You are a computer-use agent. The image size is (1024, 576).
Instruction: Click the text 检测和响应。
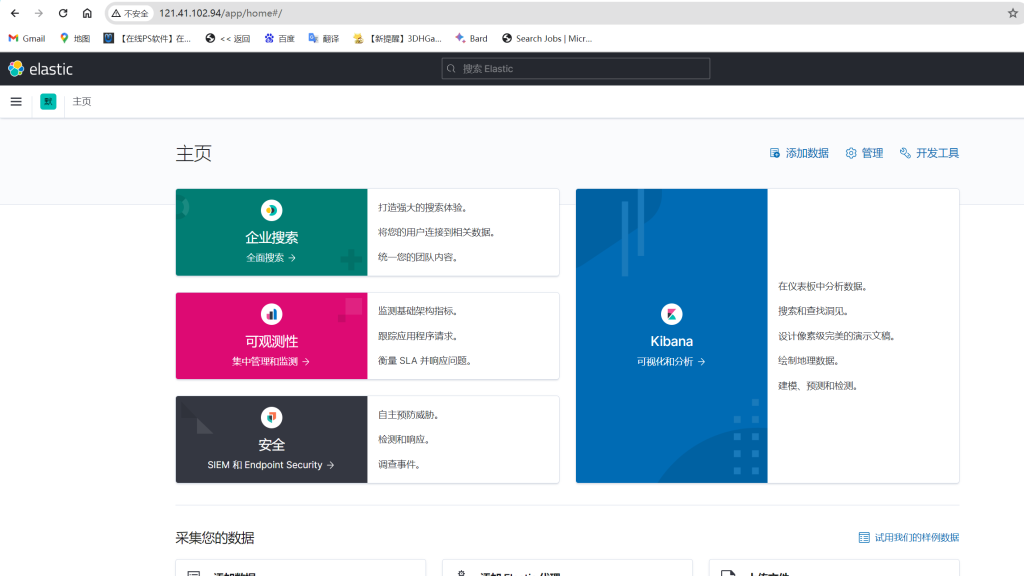click(404, 440)
